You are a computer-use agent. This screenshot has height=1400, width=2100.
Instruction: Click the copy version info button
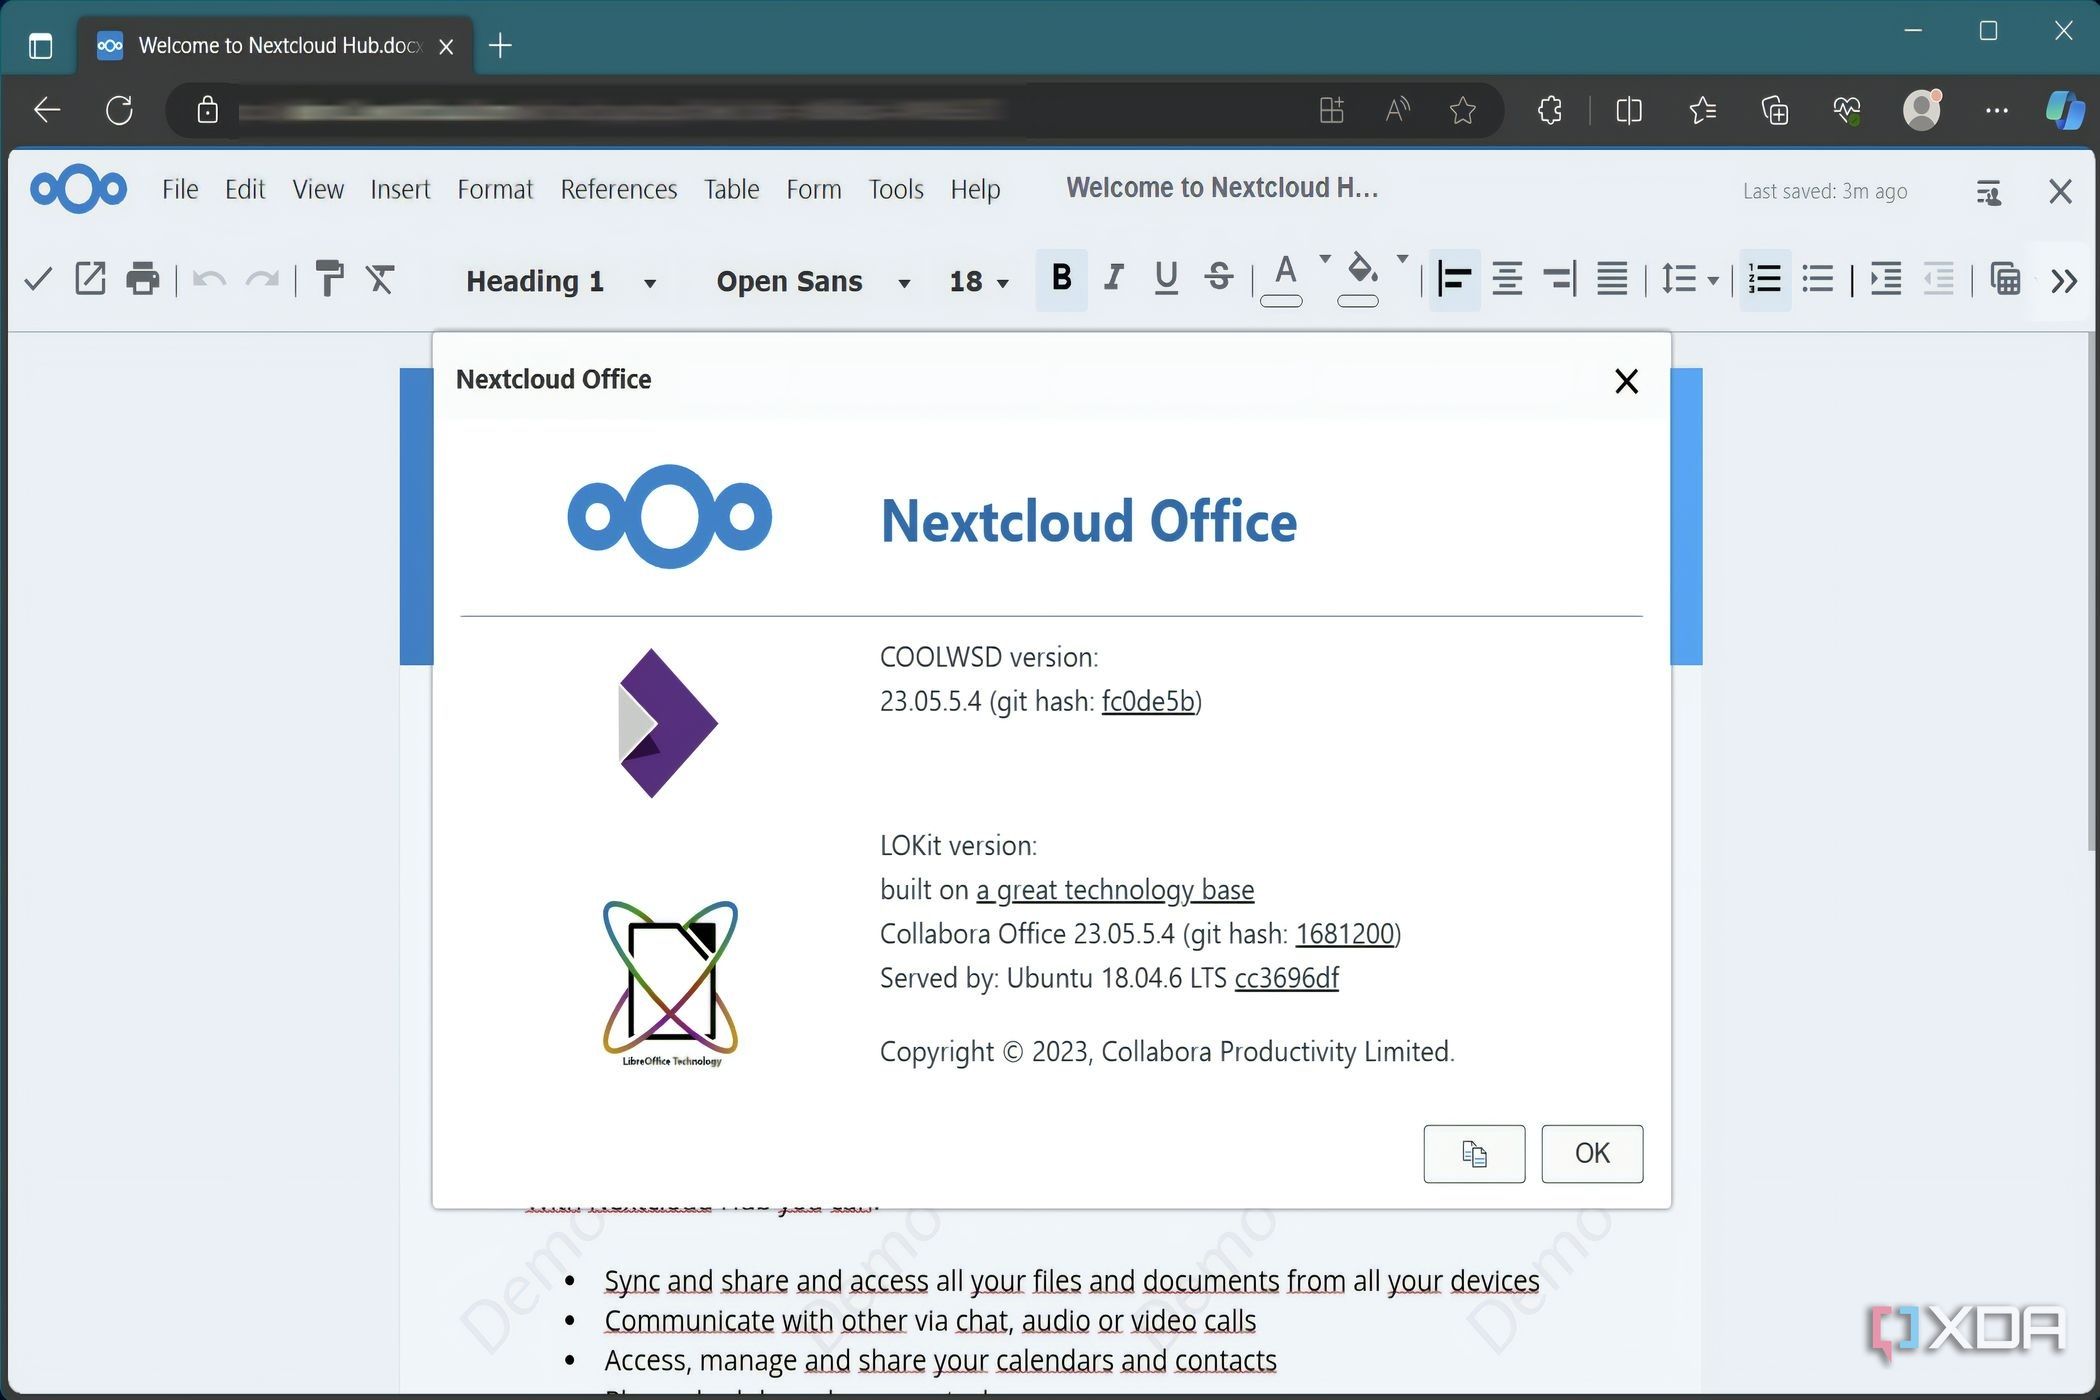coord(1473,1153)
